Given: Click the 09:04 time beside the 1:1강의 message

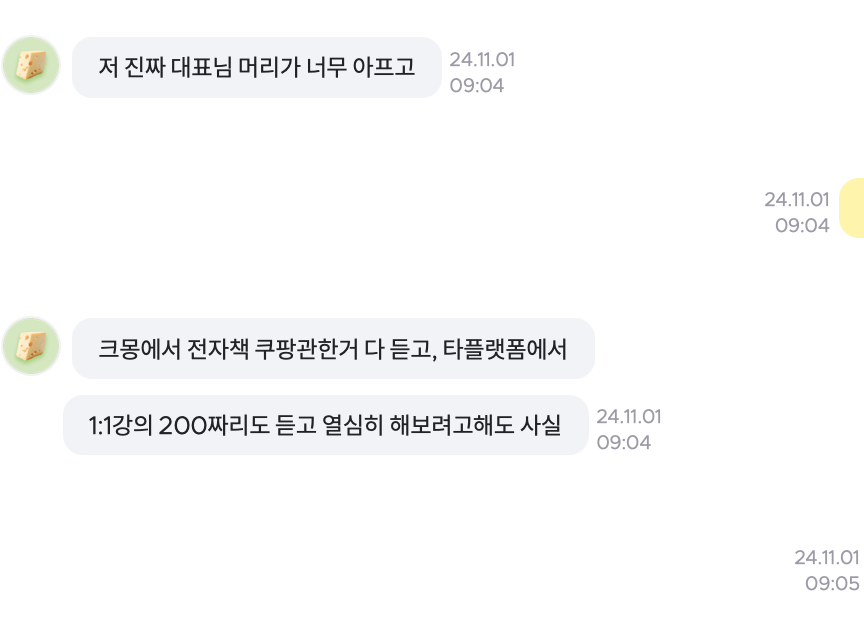Looking at the screenshot, I should point(624,443).
